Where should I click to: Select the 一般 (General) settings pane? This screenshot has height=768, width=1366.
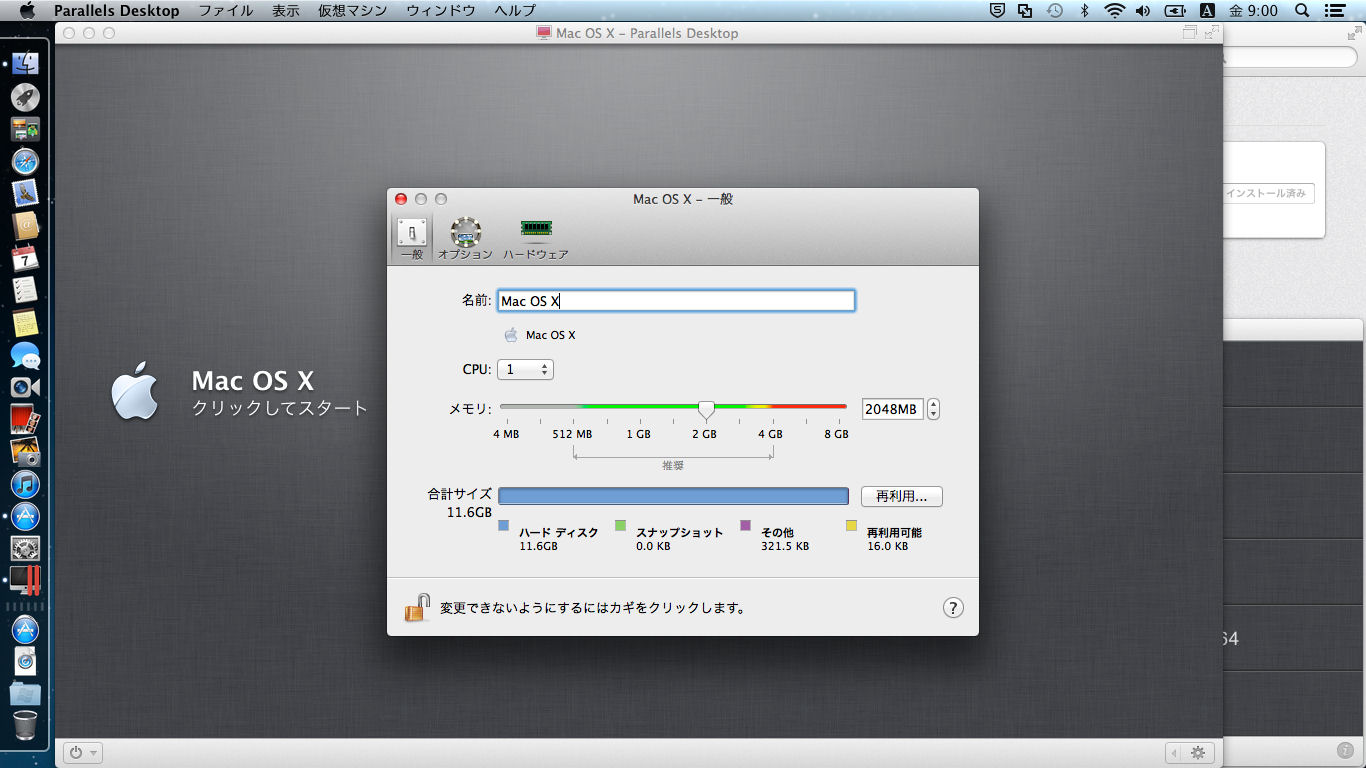pos(412,239)
